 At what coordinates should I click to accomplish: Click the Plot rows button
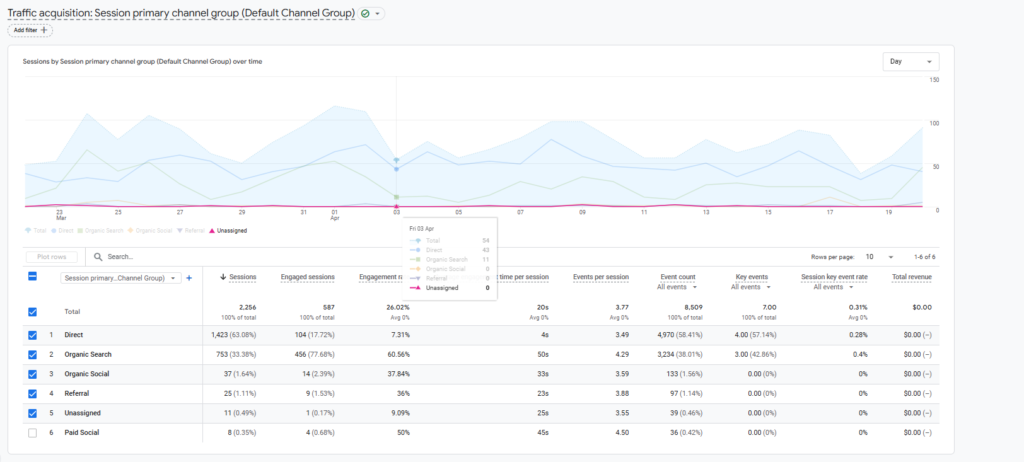(x=51, y=257)
